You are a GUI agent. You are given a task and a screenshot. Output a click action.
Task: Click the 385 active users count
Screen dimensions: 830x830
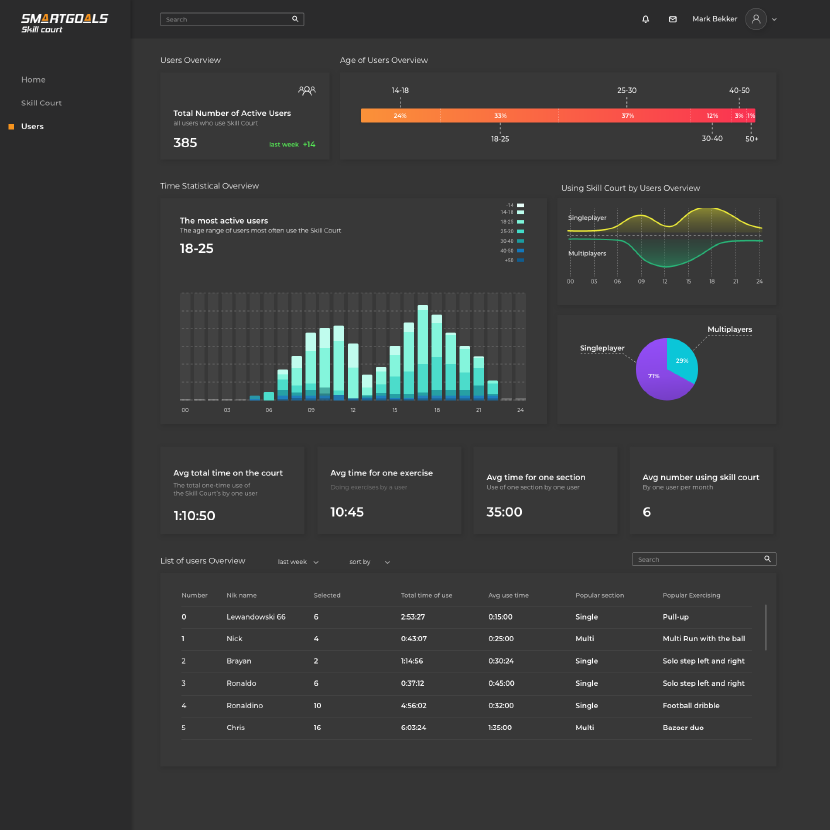tap(185, 142)
